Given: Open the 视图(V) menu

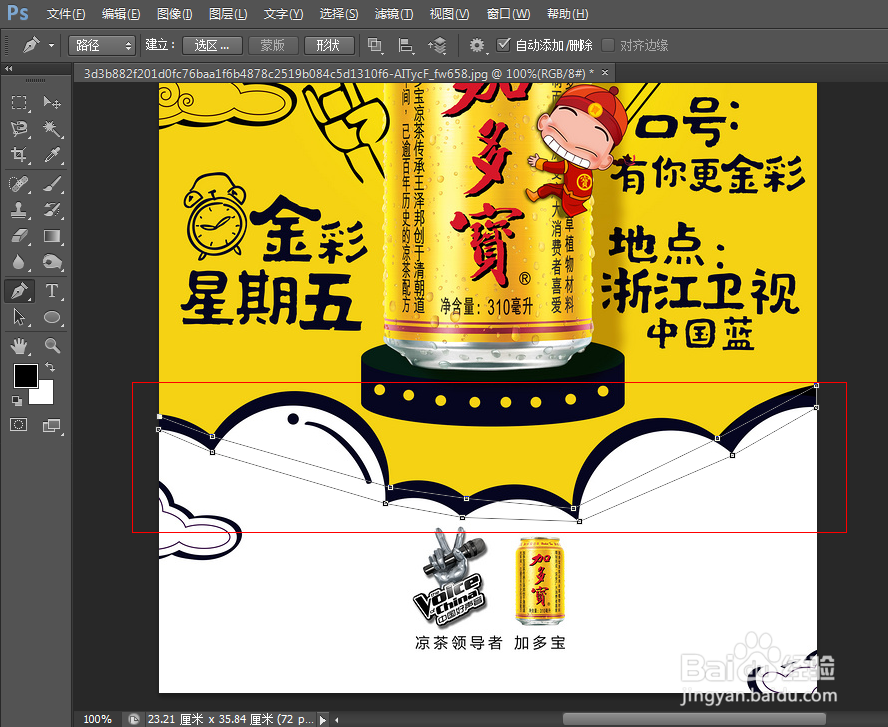Looking at the screenshot, I should click(x=449, y=14).
